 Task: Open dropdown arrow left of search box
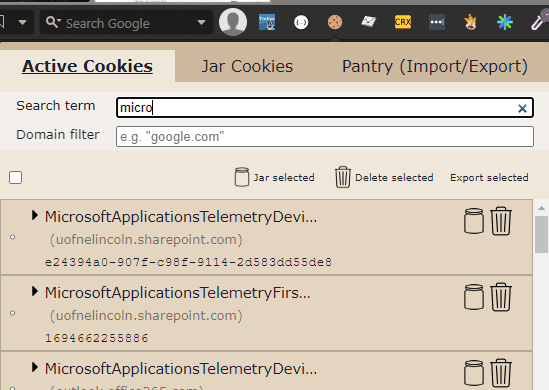(x=22, y=23)
